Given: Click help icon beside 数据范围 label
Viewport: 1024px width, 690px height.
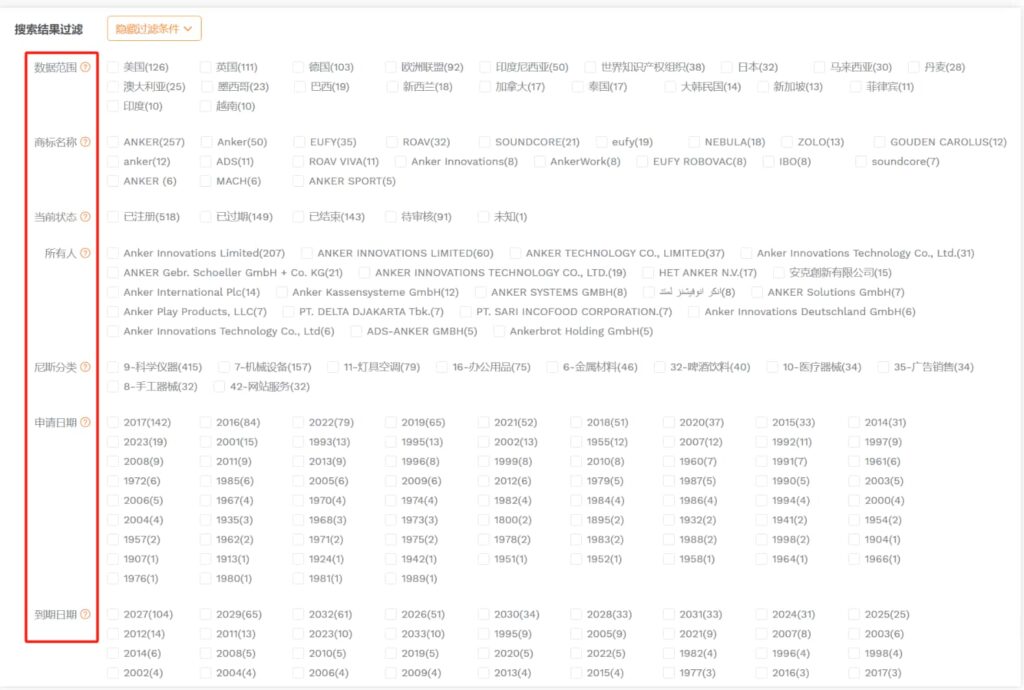Looking at the screenshot, I should [85, 67].
